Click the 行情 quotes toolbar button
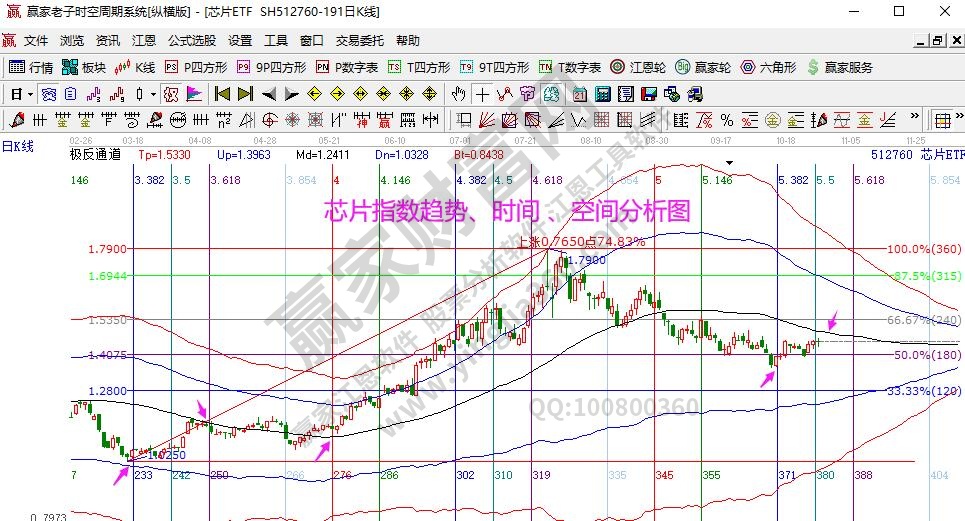The width and height of the screenshot is (965, 521). coord(31,67)
